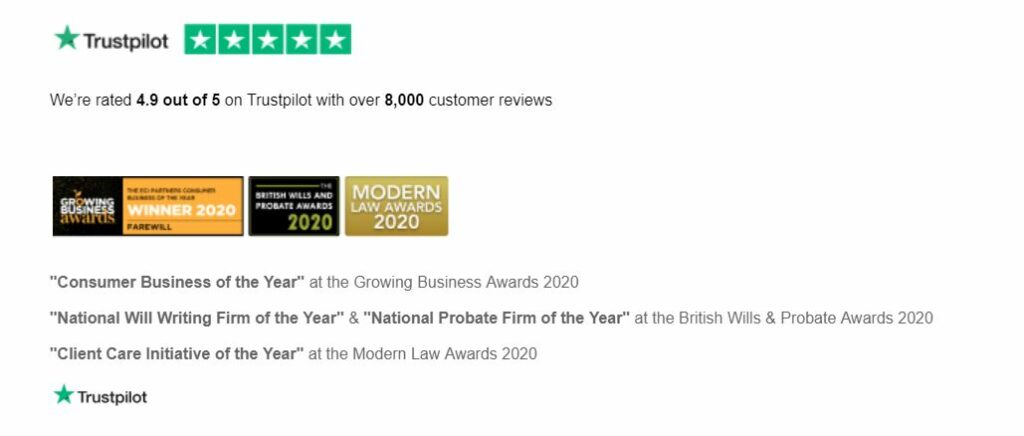1024x436 pixels.
Task: Click the fifth green rating star
Action: click(335, 40)
